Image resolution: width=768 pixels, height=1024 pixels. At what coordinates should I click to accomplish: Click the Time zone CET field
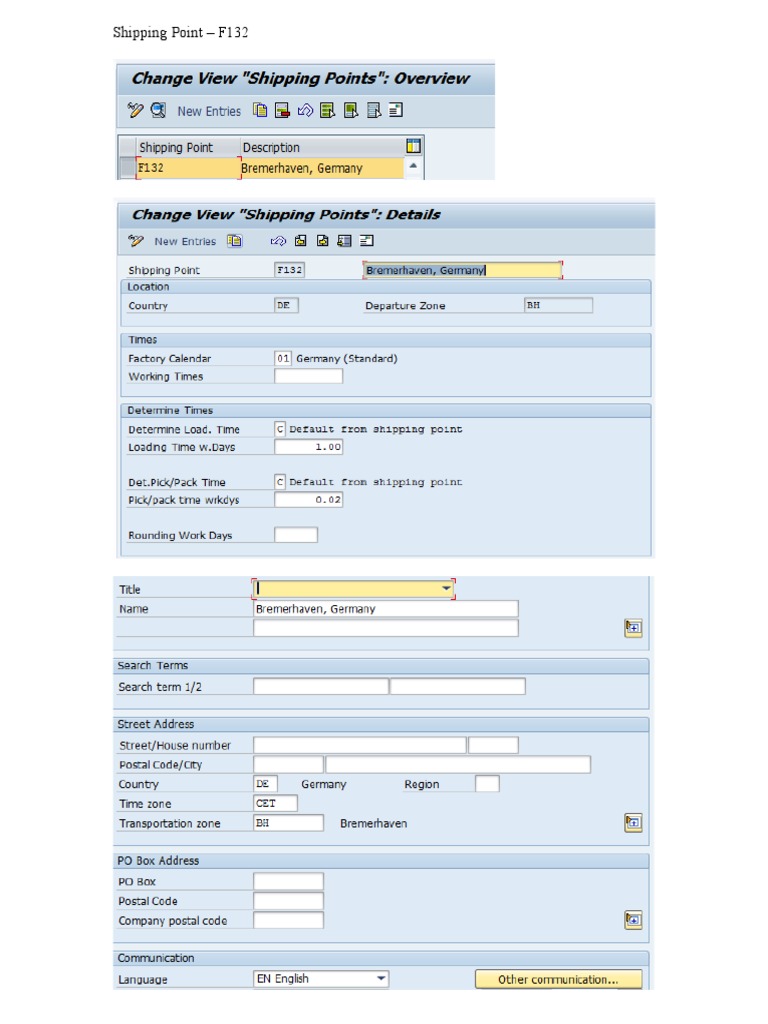click(276, 803)
